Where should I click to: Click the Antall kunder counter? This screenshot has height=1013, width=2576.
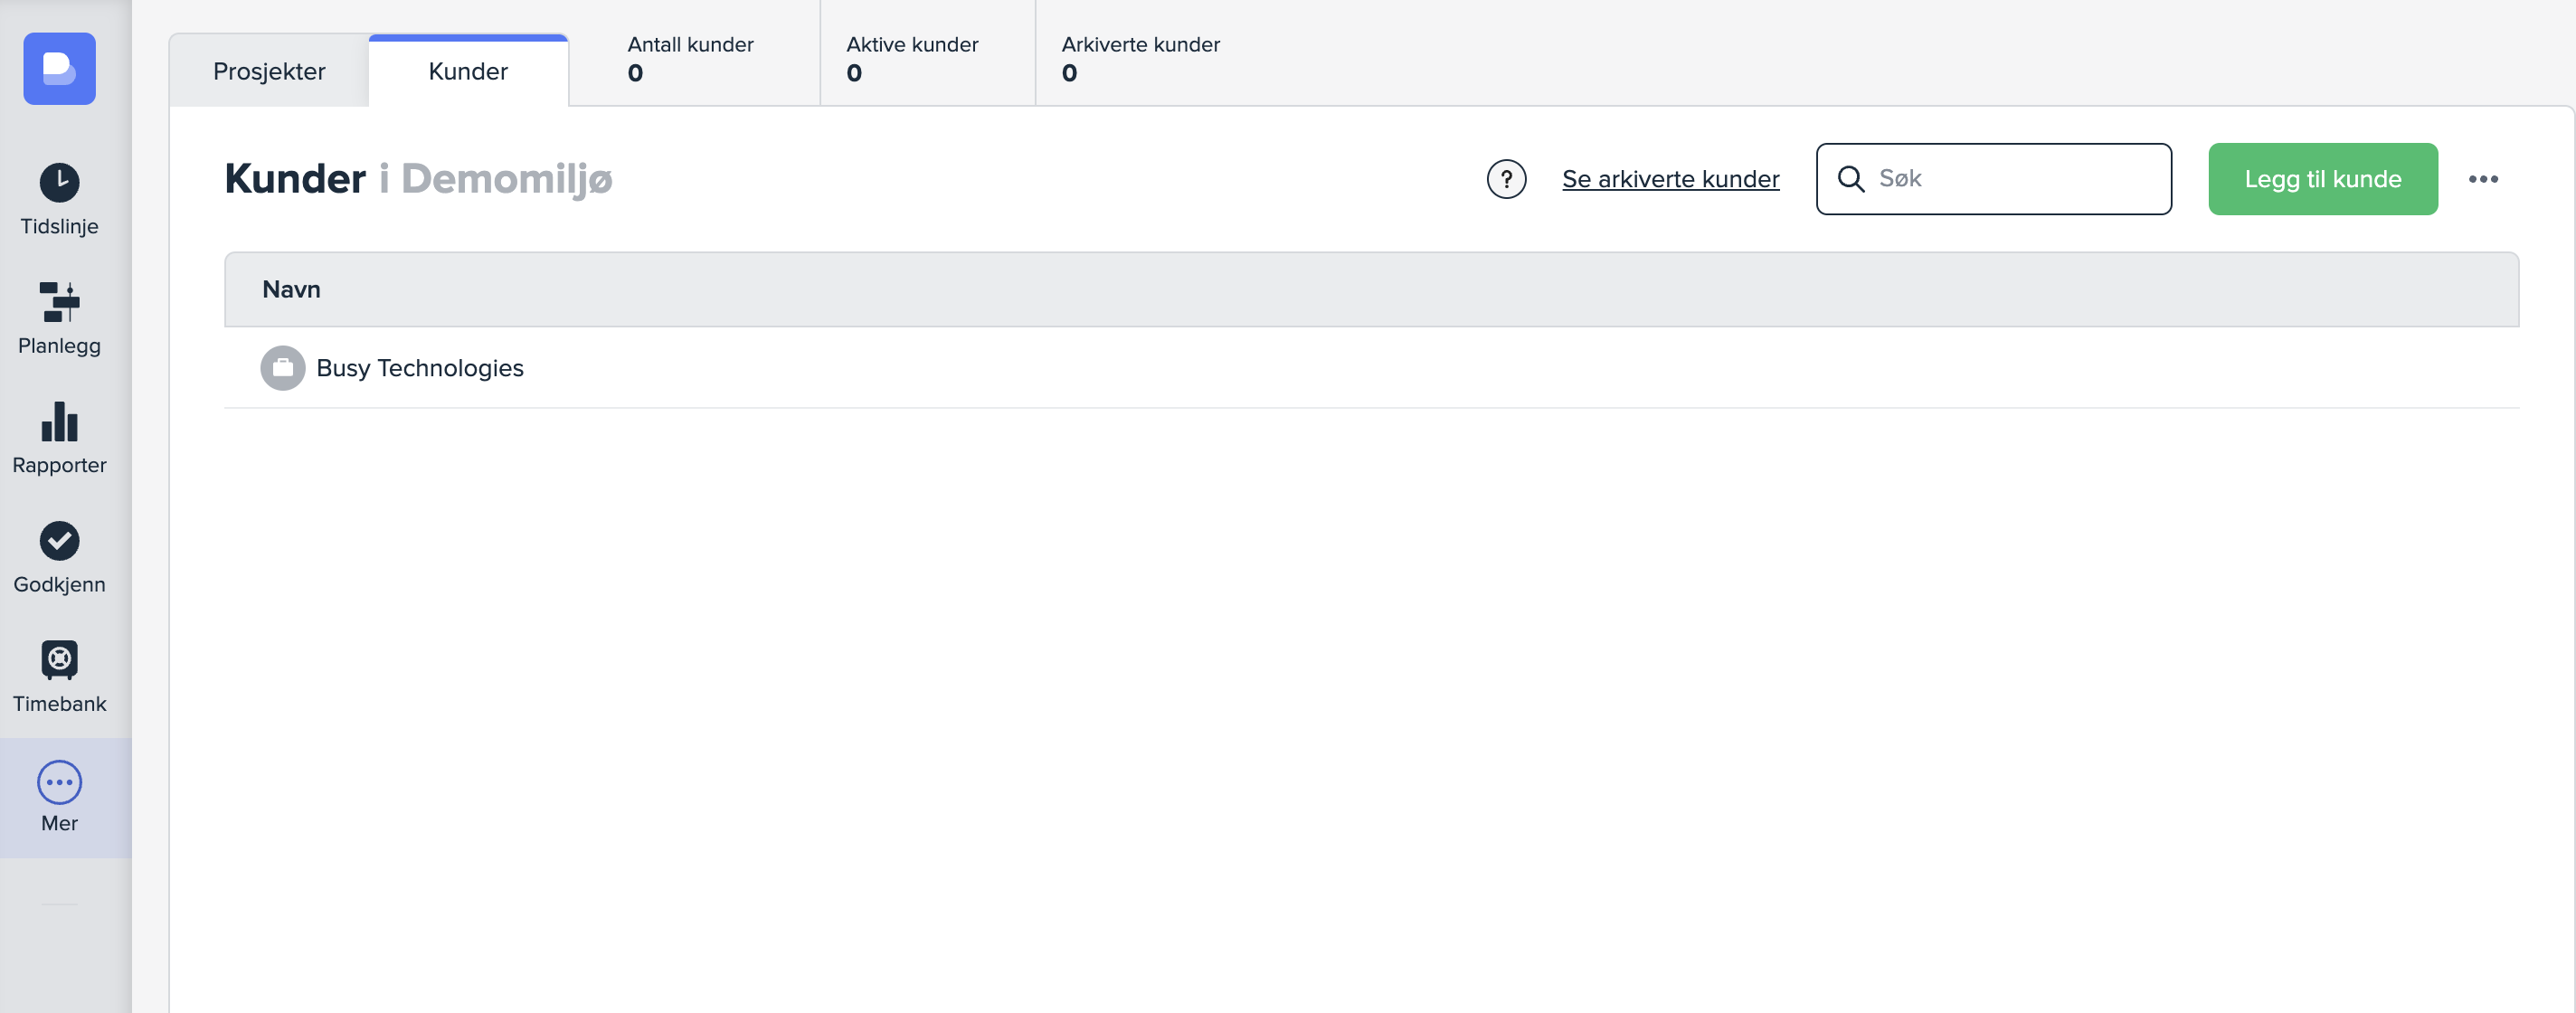tap(690, 58)
